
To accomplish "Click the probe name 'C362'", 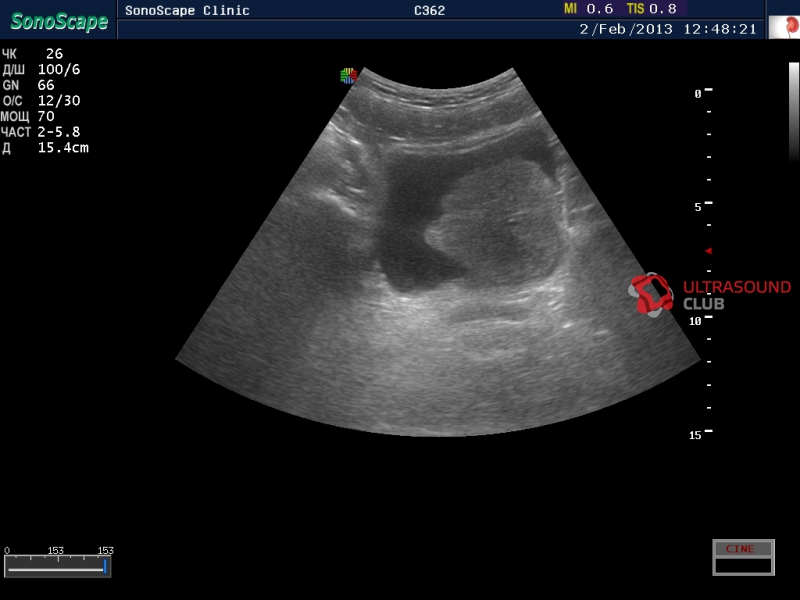I will tap(429, 10).
